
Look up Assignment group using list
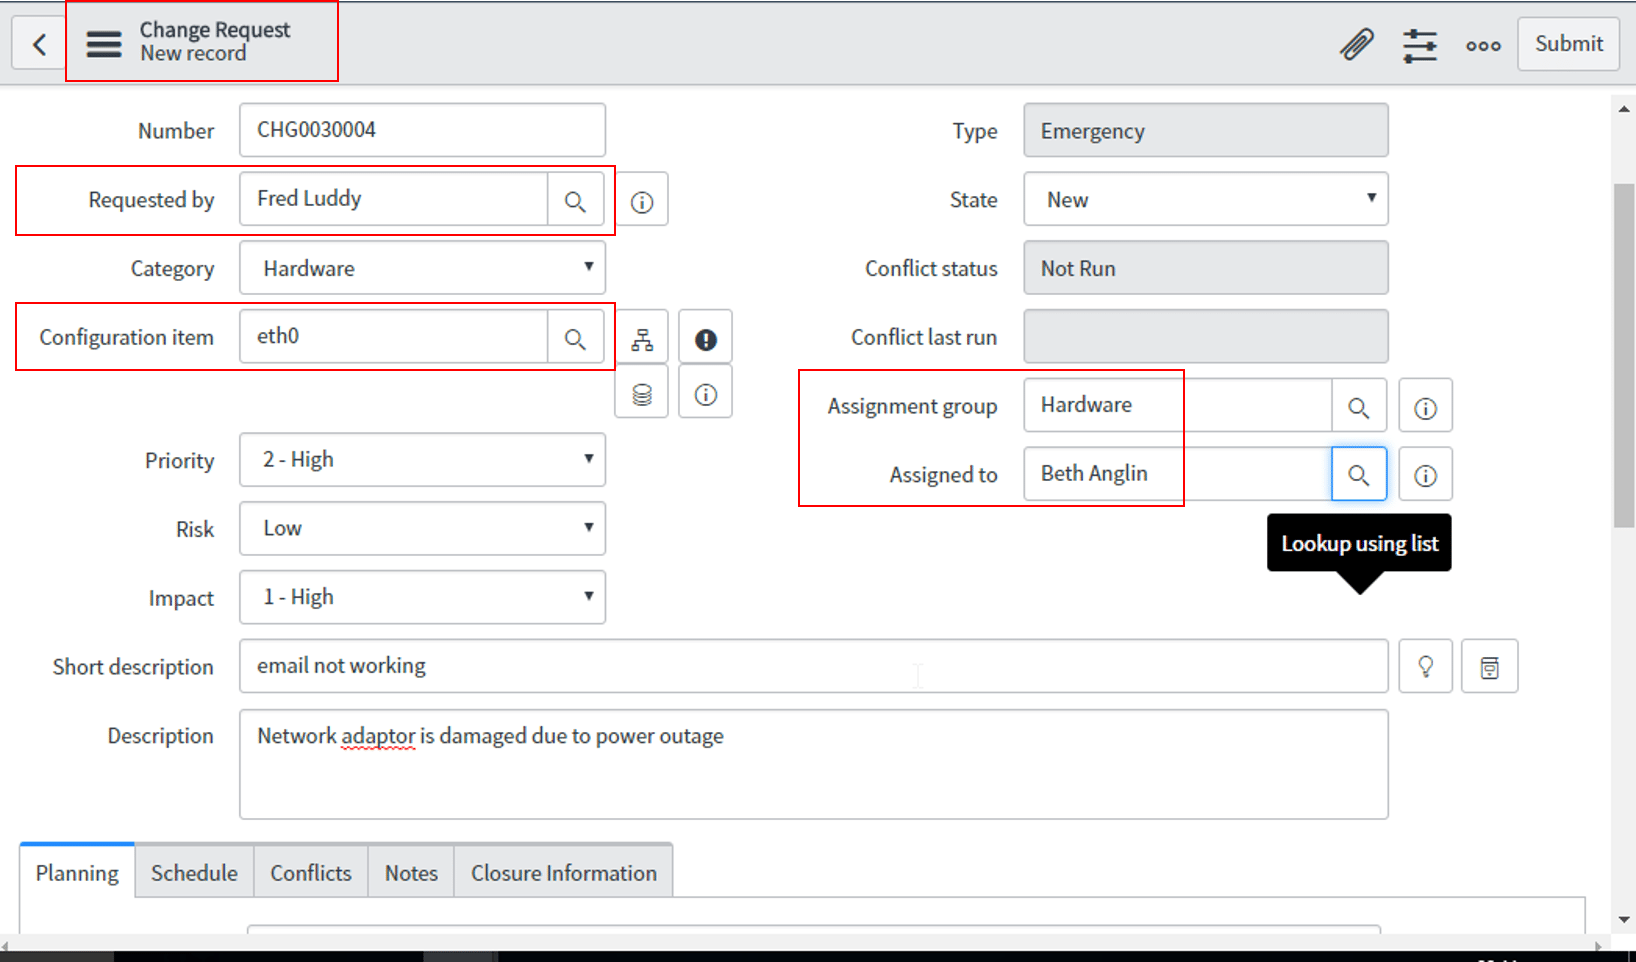[x=1359, y=406]
